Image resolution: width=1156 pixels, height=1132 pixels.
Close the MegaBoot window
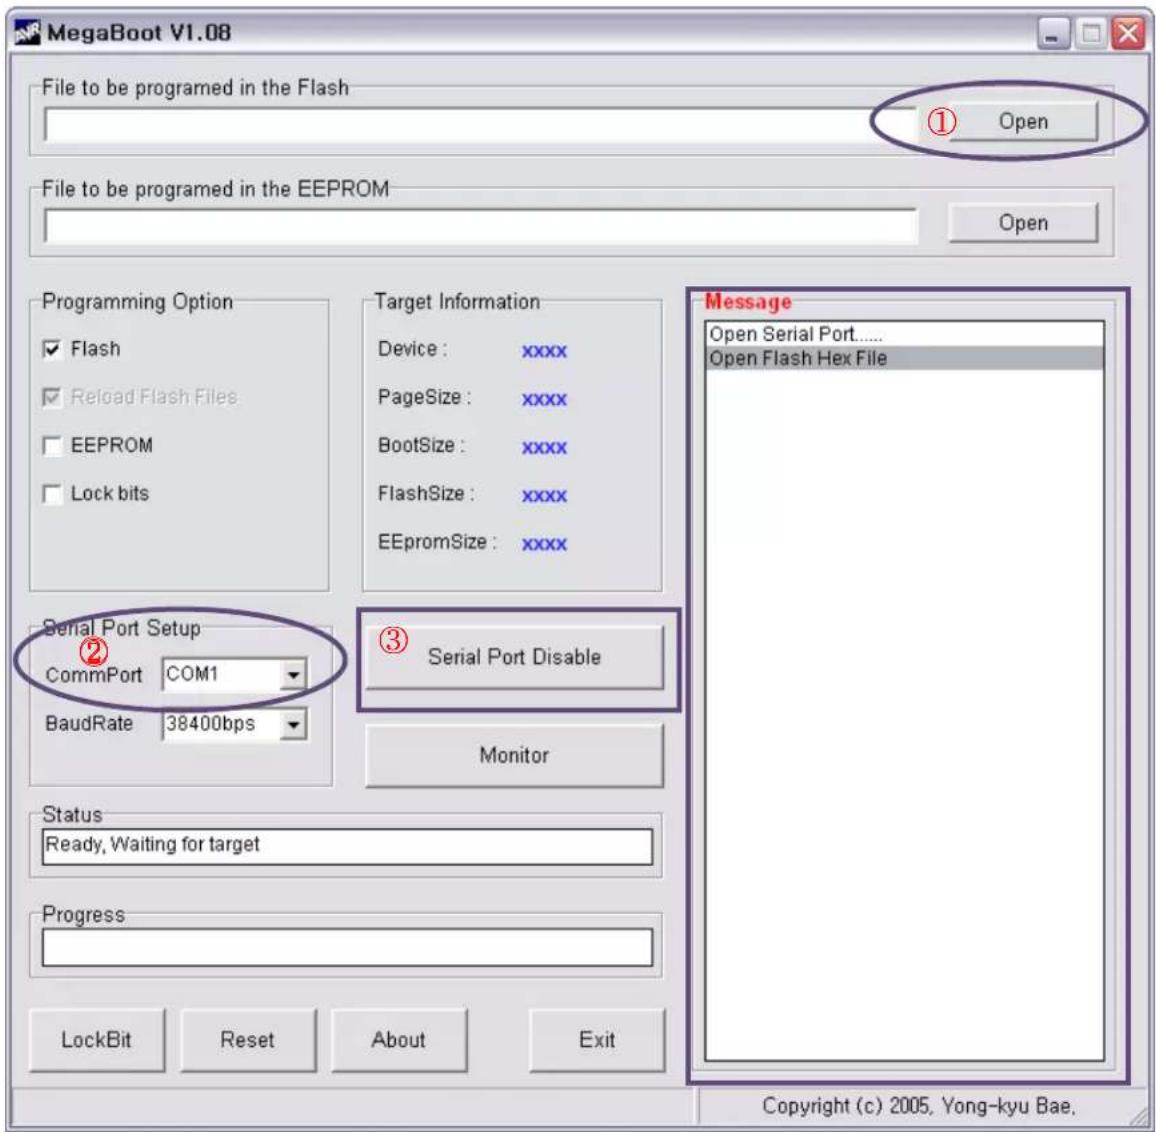tap(1129, 33)
